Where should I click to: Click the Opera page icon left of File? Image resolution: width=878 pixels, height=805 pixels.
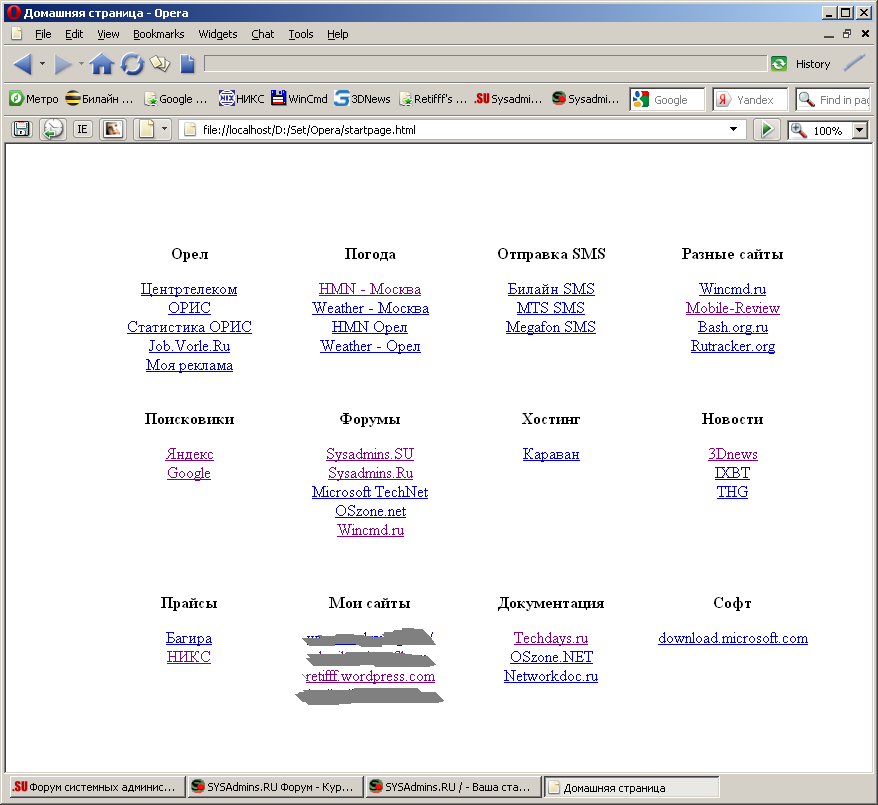tap(17, 34)
